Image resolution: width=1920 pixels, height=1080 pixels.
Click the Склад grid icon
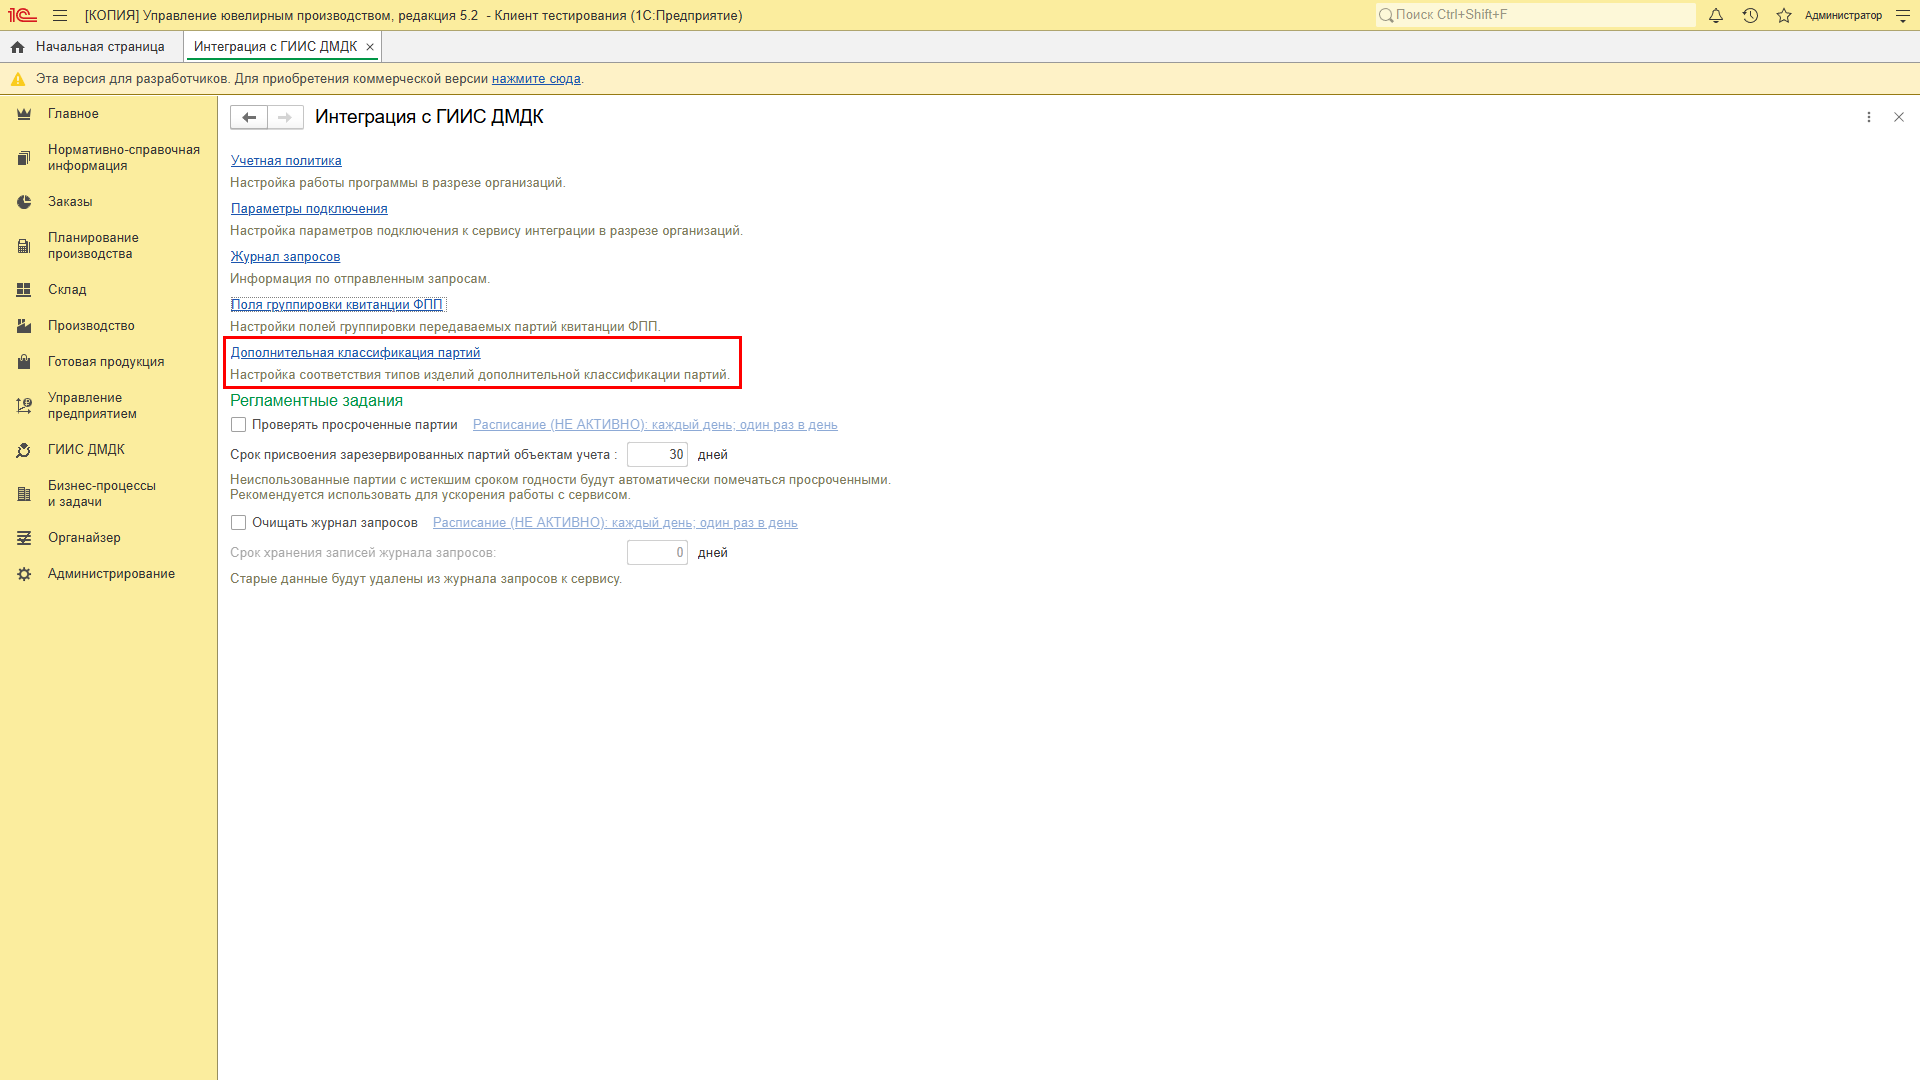pyautogui.click(x=24, y=290)
